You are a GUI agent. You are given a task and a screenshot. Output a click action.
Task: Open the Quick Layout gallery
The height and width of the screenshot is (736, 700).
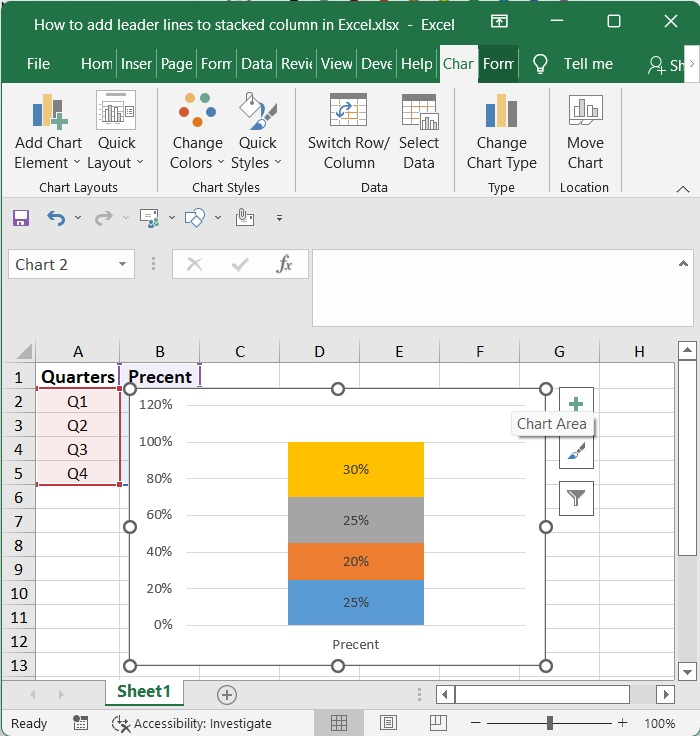point(115,132)
